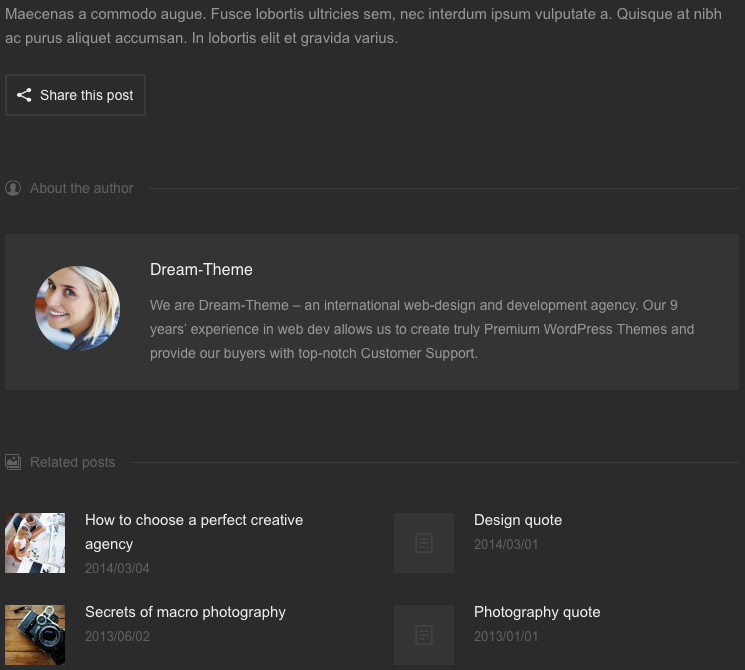
Task: Click the person icon beside About the author
Action: (x=13, y=188)
